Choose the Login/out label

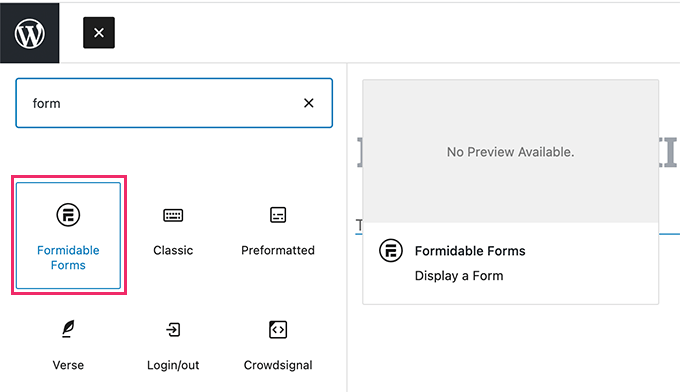[173, 365]
